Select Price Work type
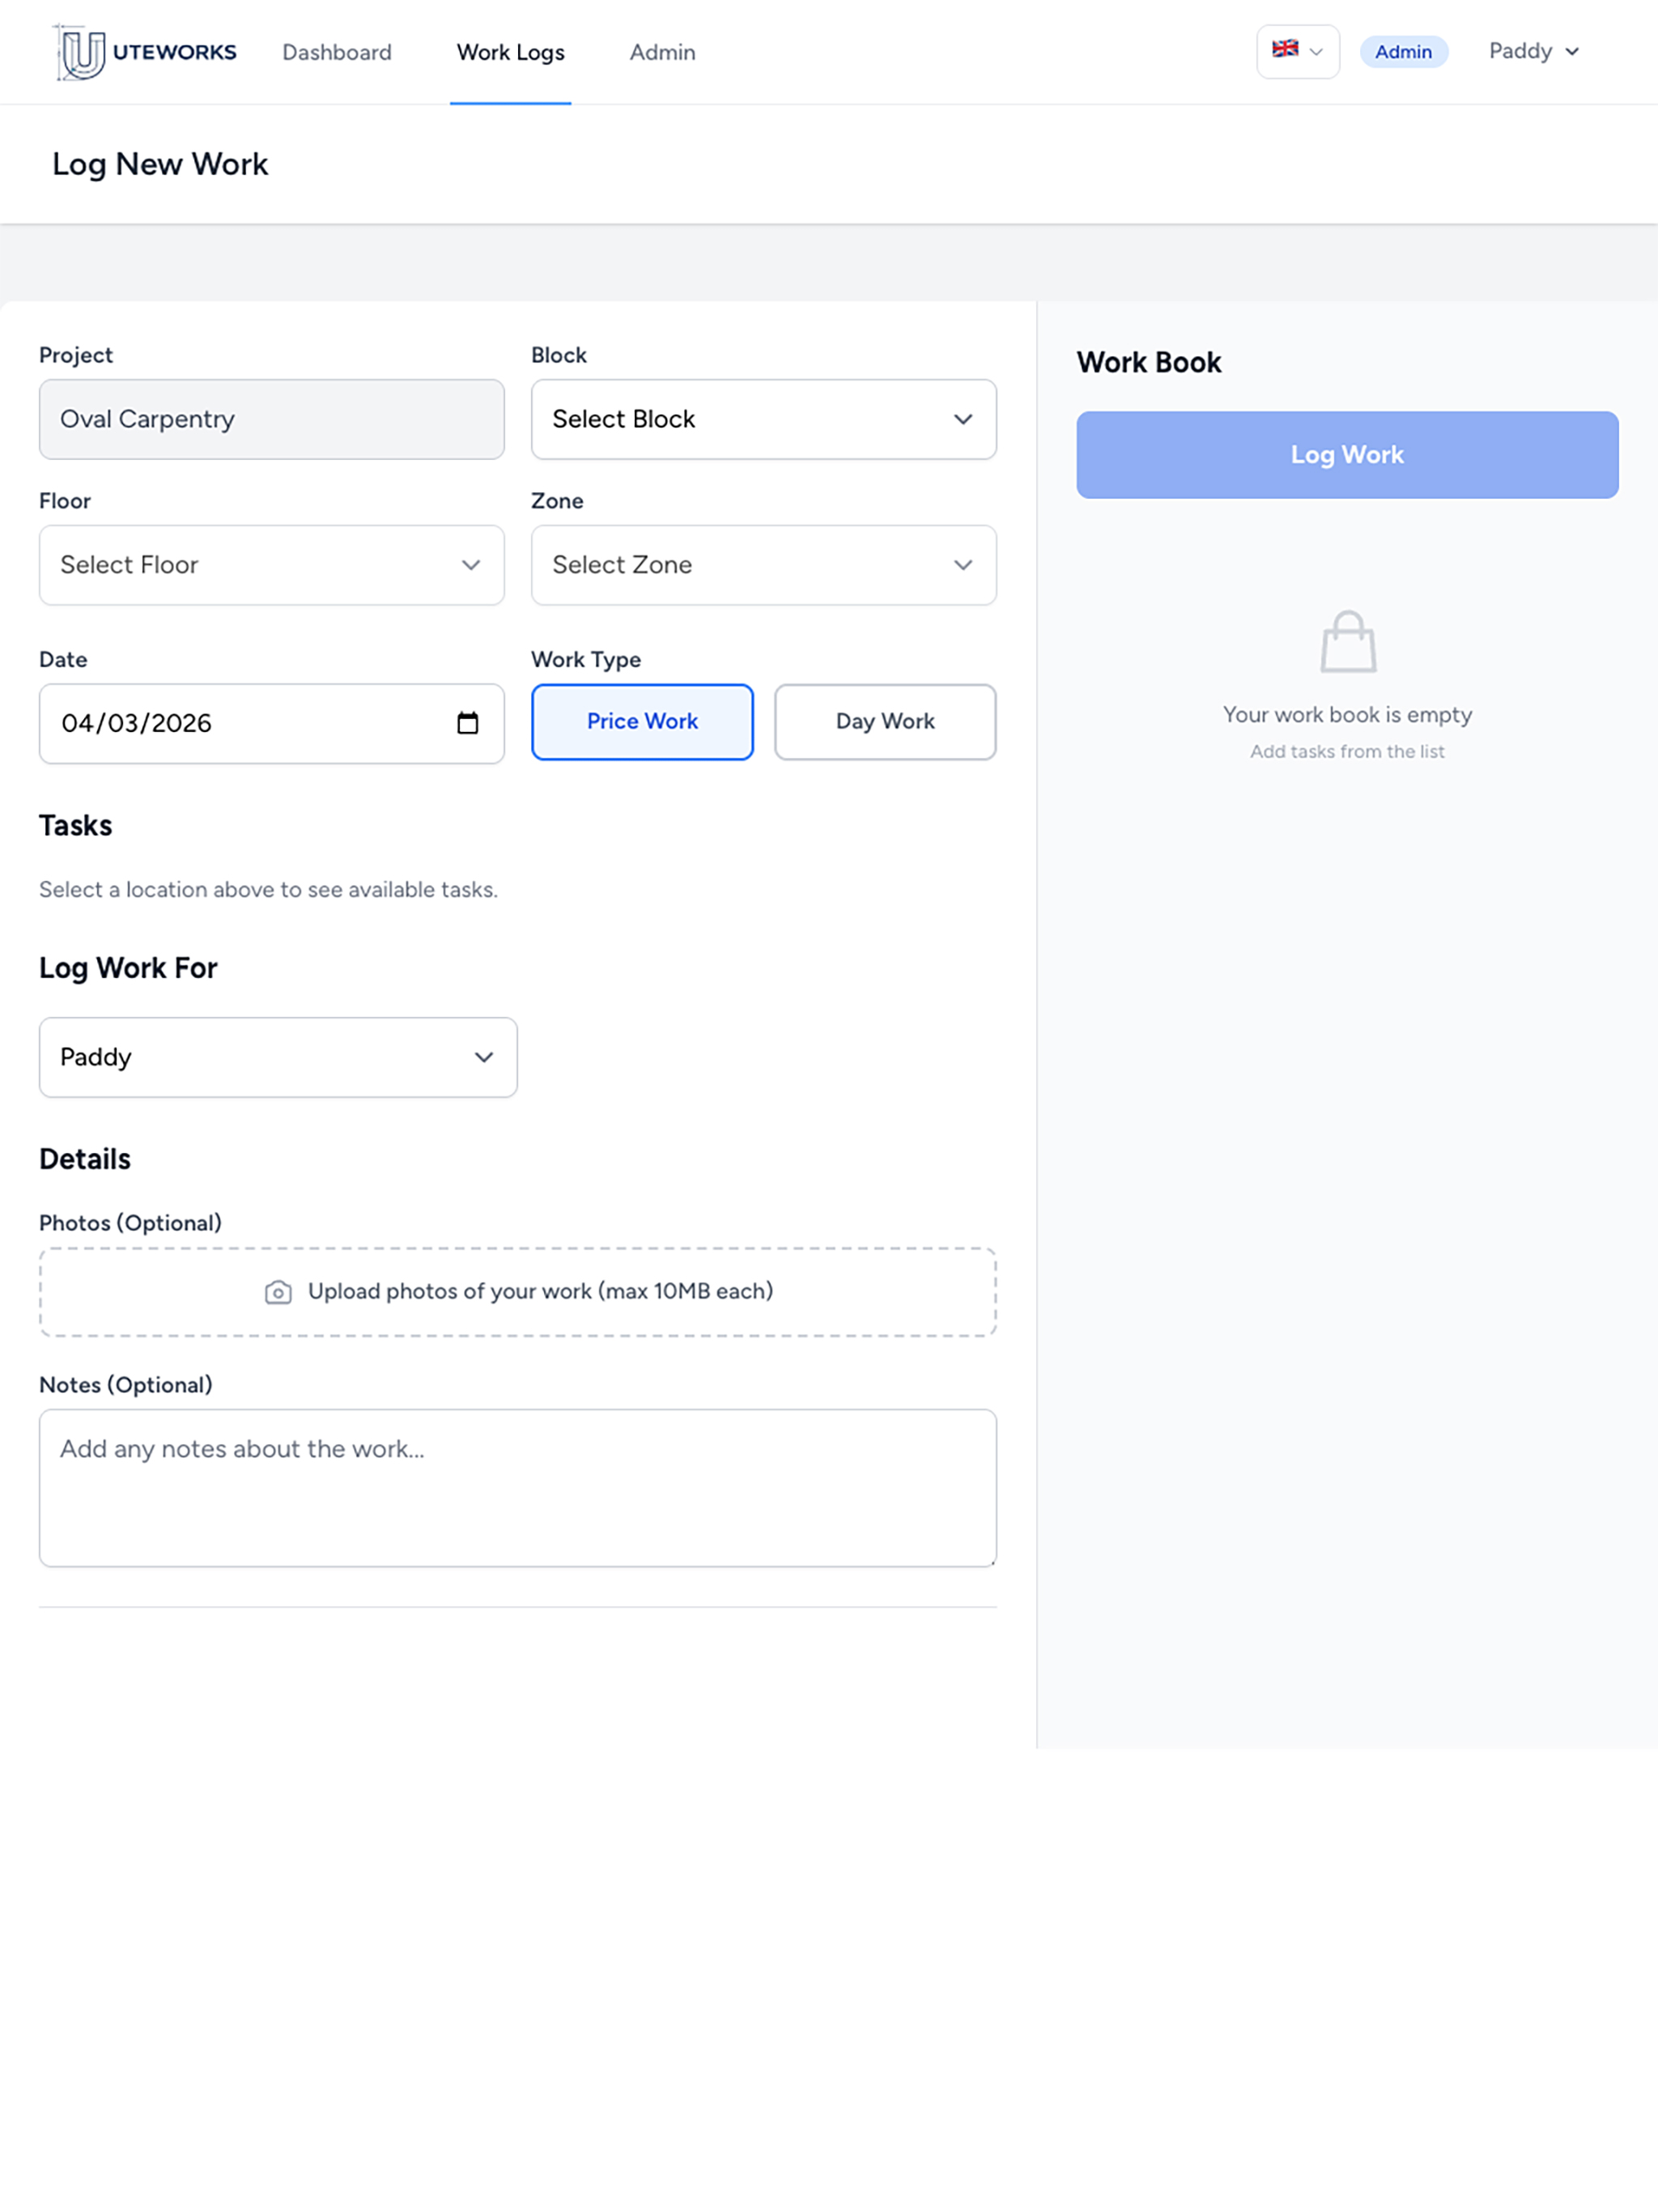The height and width of the screenshot is (2212, 1658). [x=642, y=722]
